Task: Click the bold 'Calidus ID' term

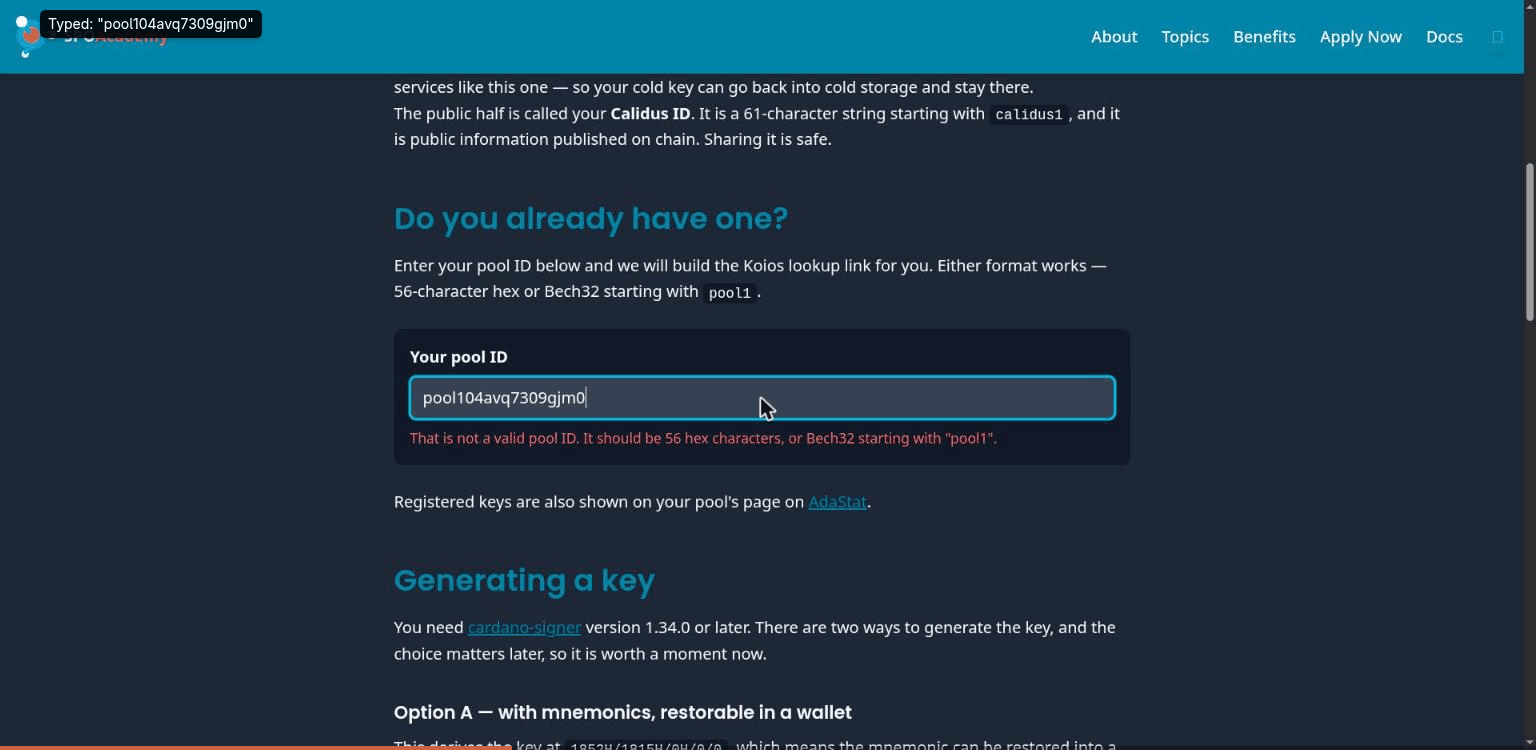Action: 650,114
